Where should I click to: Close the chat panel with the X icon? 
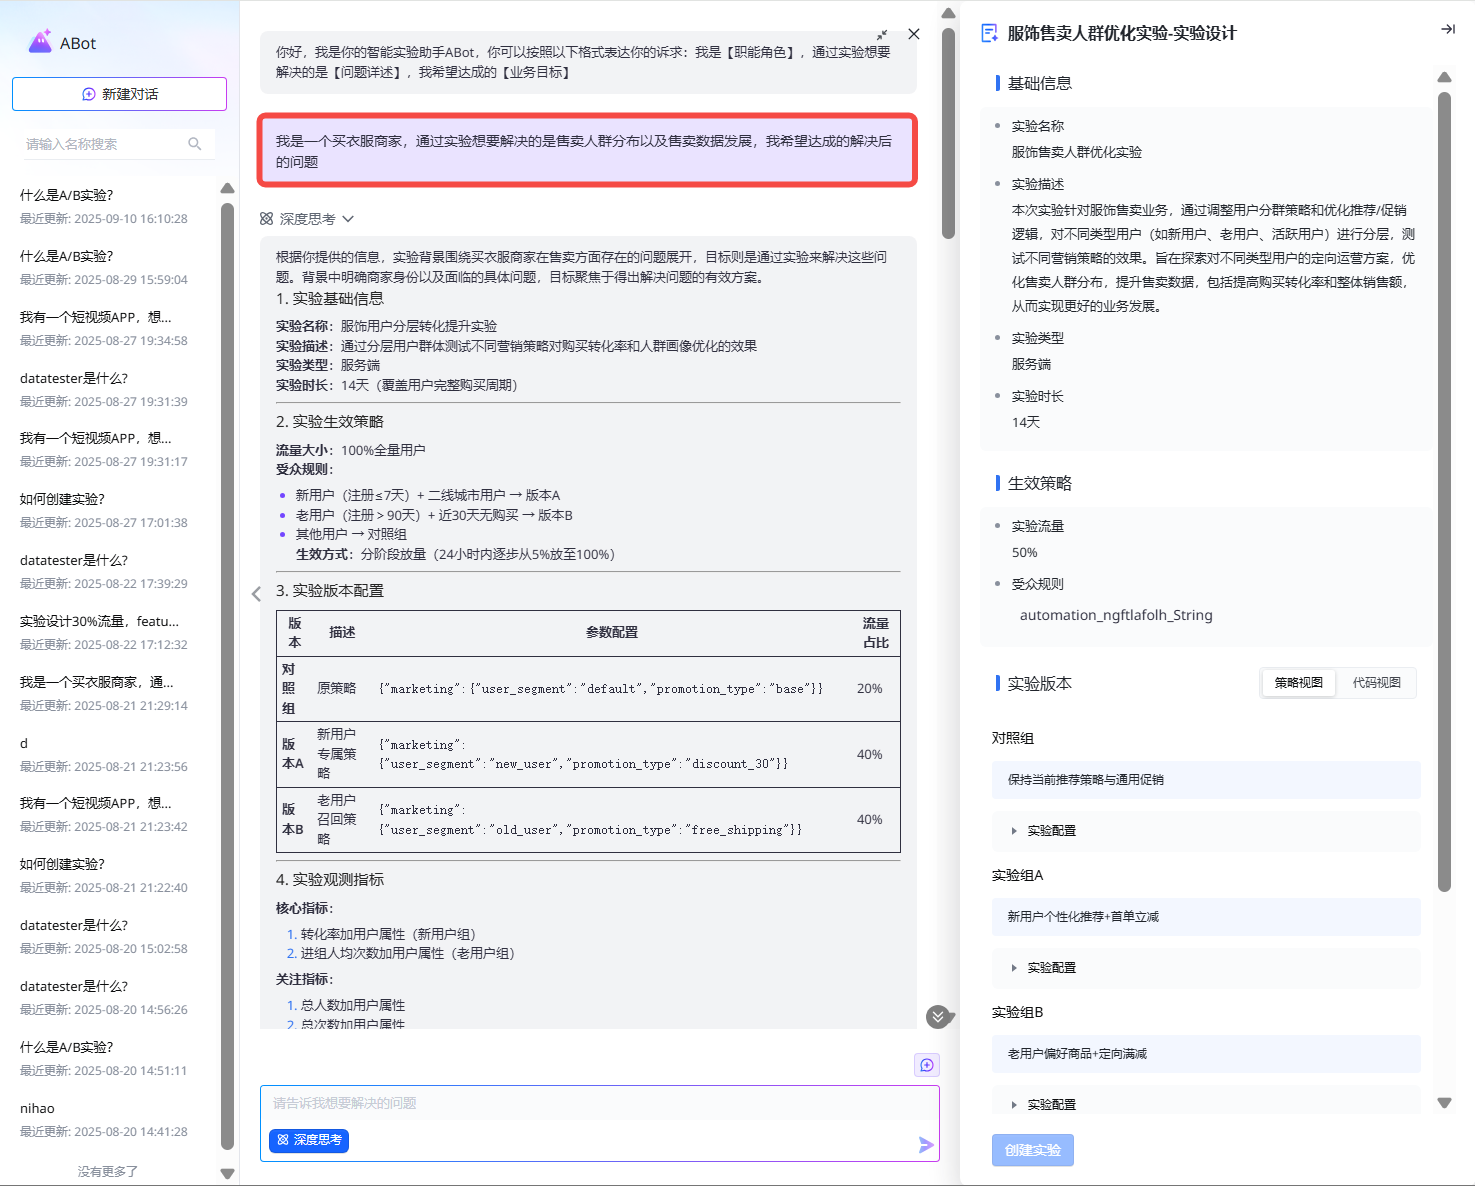point(914,34)
